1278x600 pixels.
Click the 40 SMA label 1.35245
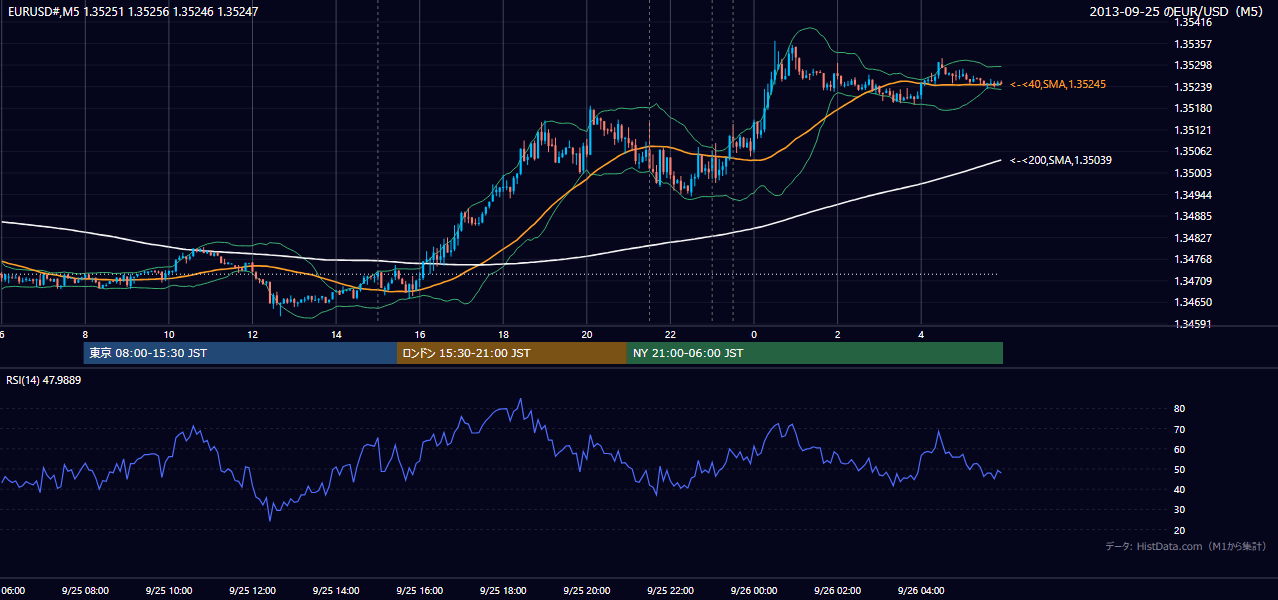(1058, 85)
